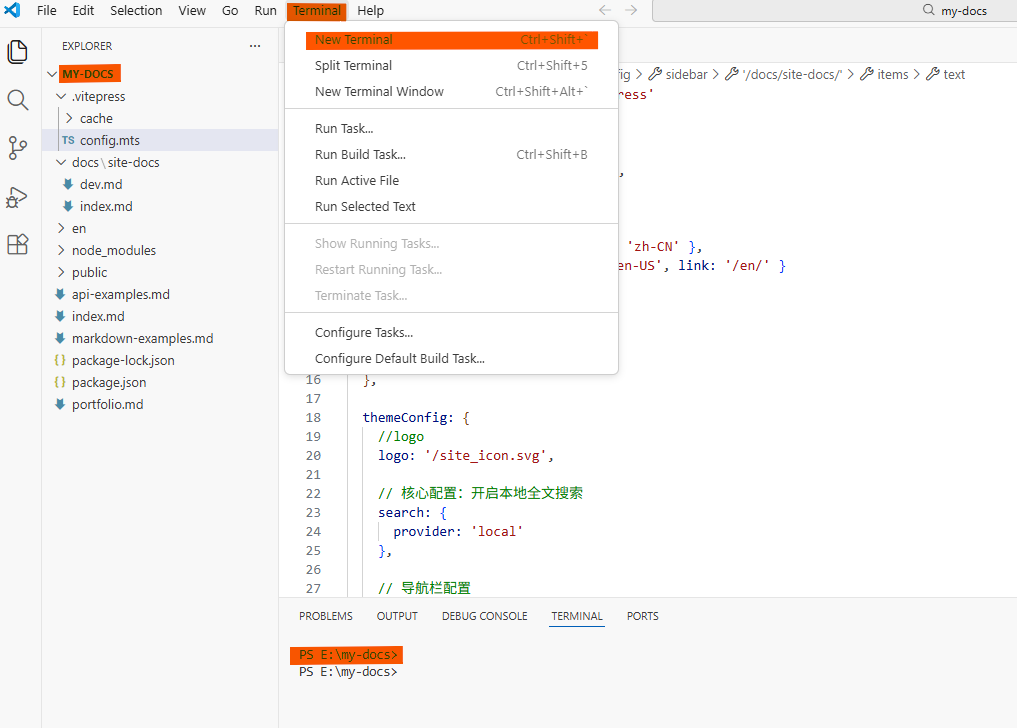Image resolution: width=1017 pixels, height=728 pixels.
Task: Expand the public folder
Action: click(89, 272)
